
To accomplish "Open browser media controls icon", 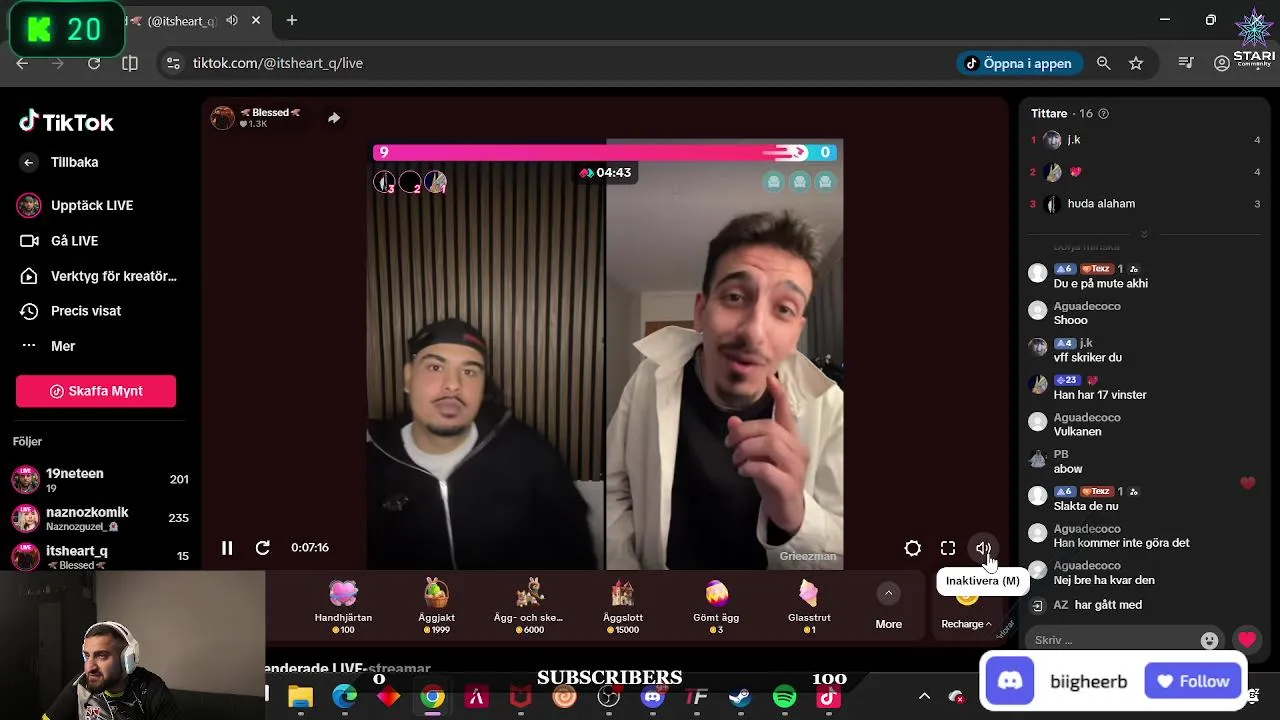I will pyautogui.click(x=1186, y=63).
